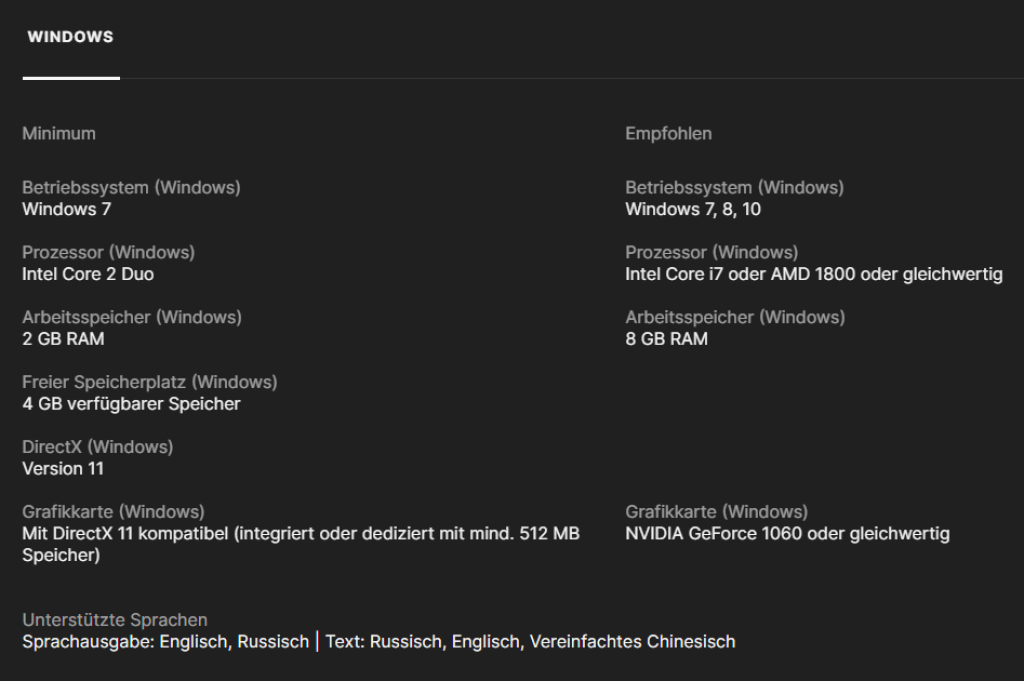Image resolution: width=1024 pixels, height=681 pixels.
Task: Click the 'Unterstützte Sprachen' label
Action: click(115, 620)
